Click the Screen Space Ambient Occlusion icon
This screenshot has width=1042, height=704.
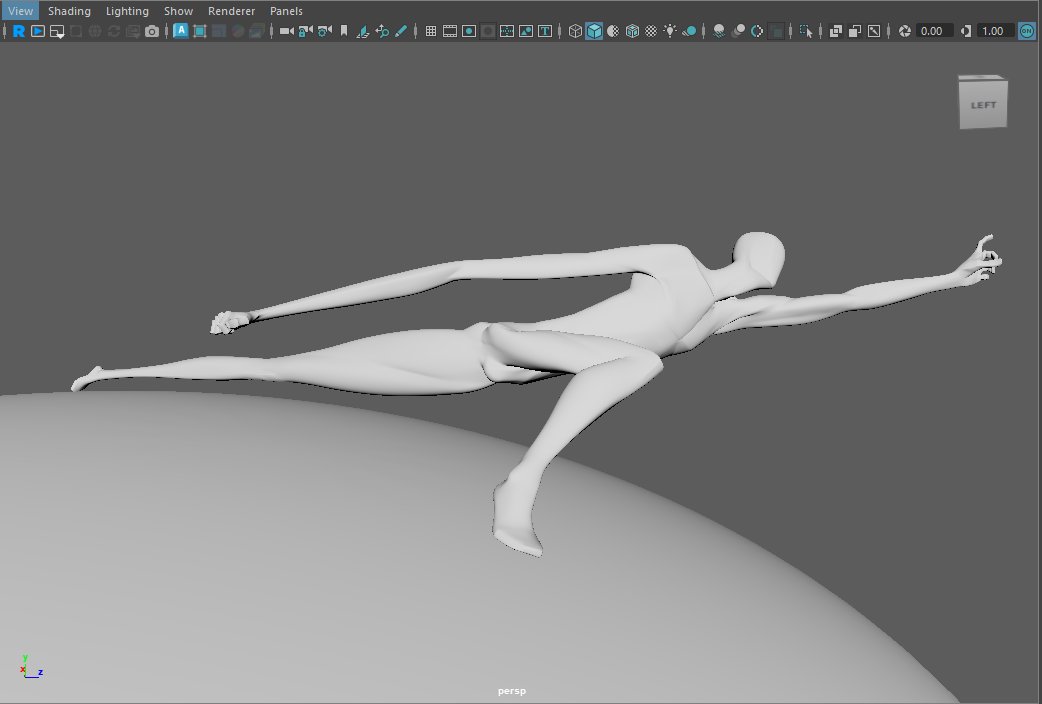[719, 31]
